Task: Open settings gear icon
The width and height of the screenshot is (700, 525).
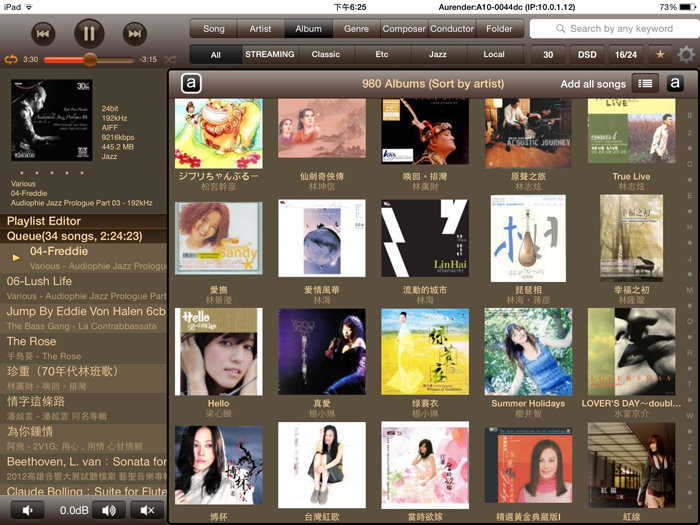Action: 686,54
